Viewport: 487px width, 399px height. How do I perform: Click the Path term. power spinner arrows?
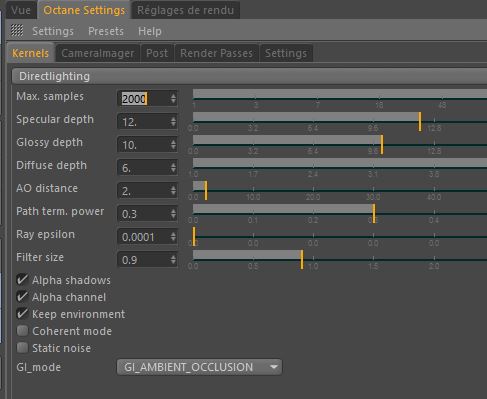[x=173, y=214]
